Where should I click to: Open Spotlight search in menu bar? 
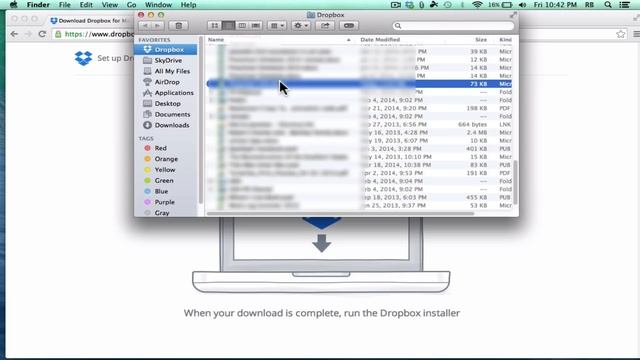pyautogui.click(x=608, y=5)
